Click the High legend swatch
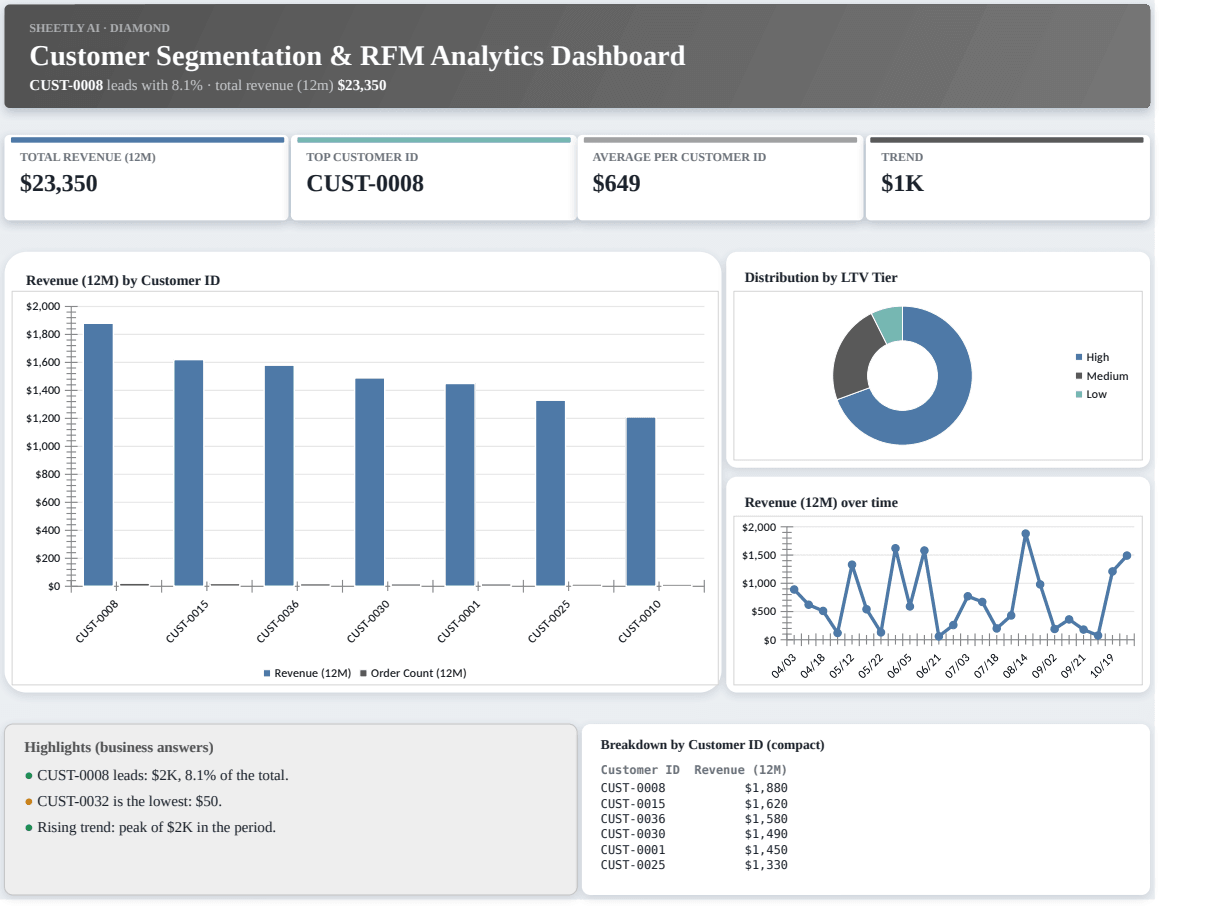 pos(1079,357)
